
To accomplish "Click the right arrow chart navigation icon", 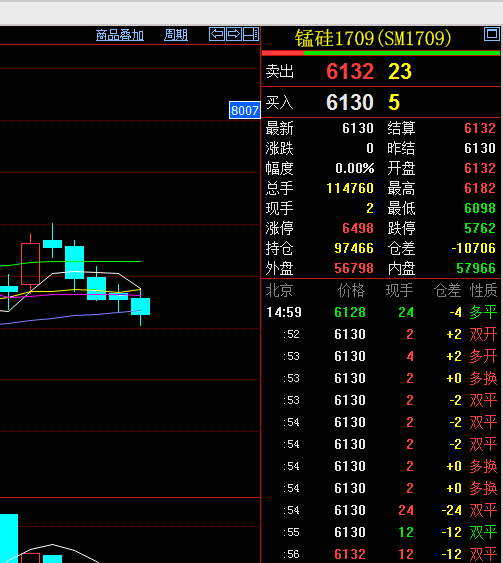I will pyautogui.click(x=234, y=34).
